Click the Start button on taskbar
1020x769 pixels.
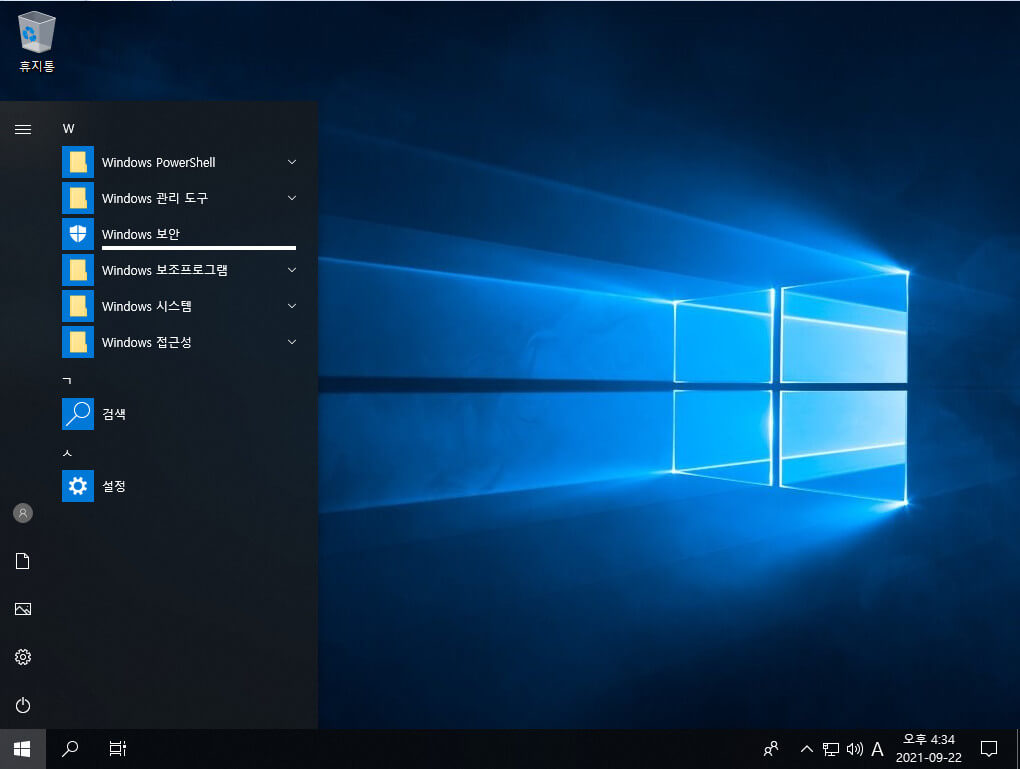pos(22,749)
